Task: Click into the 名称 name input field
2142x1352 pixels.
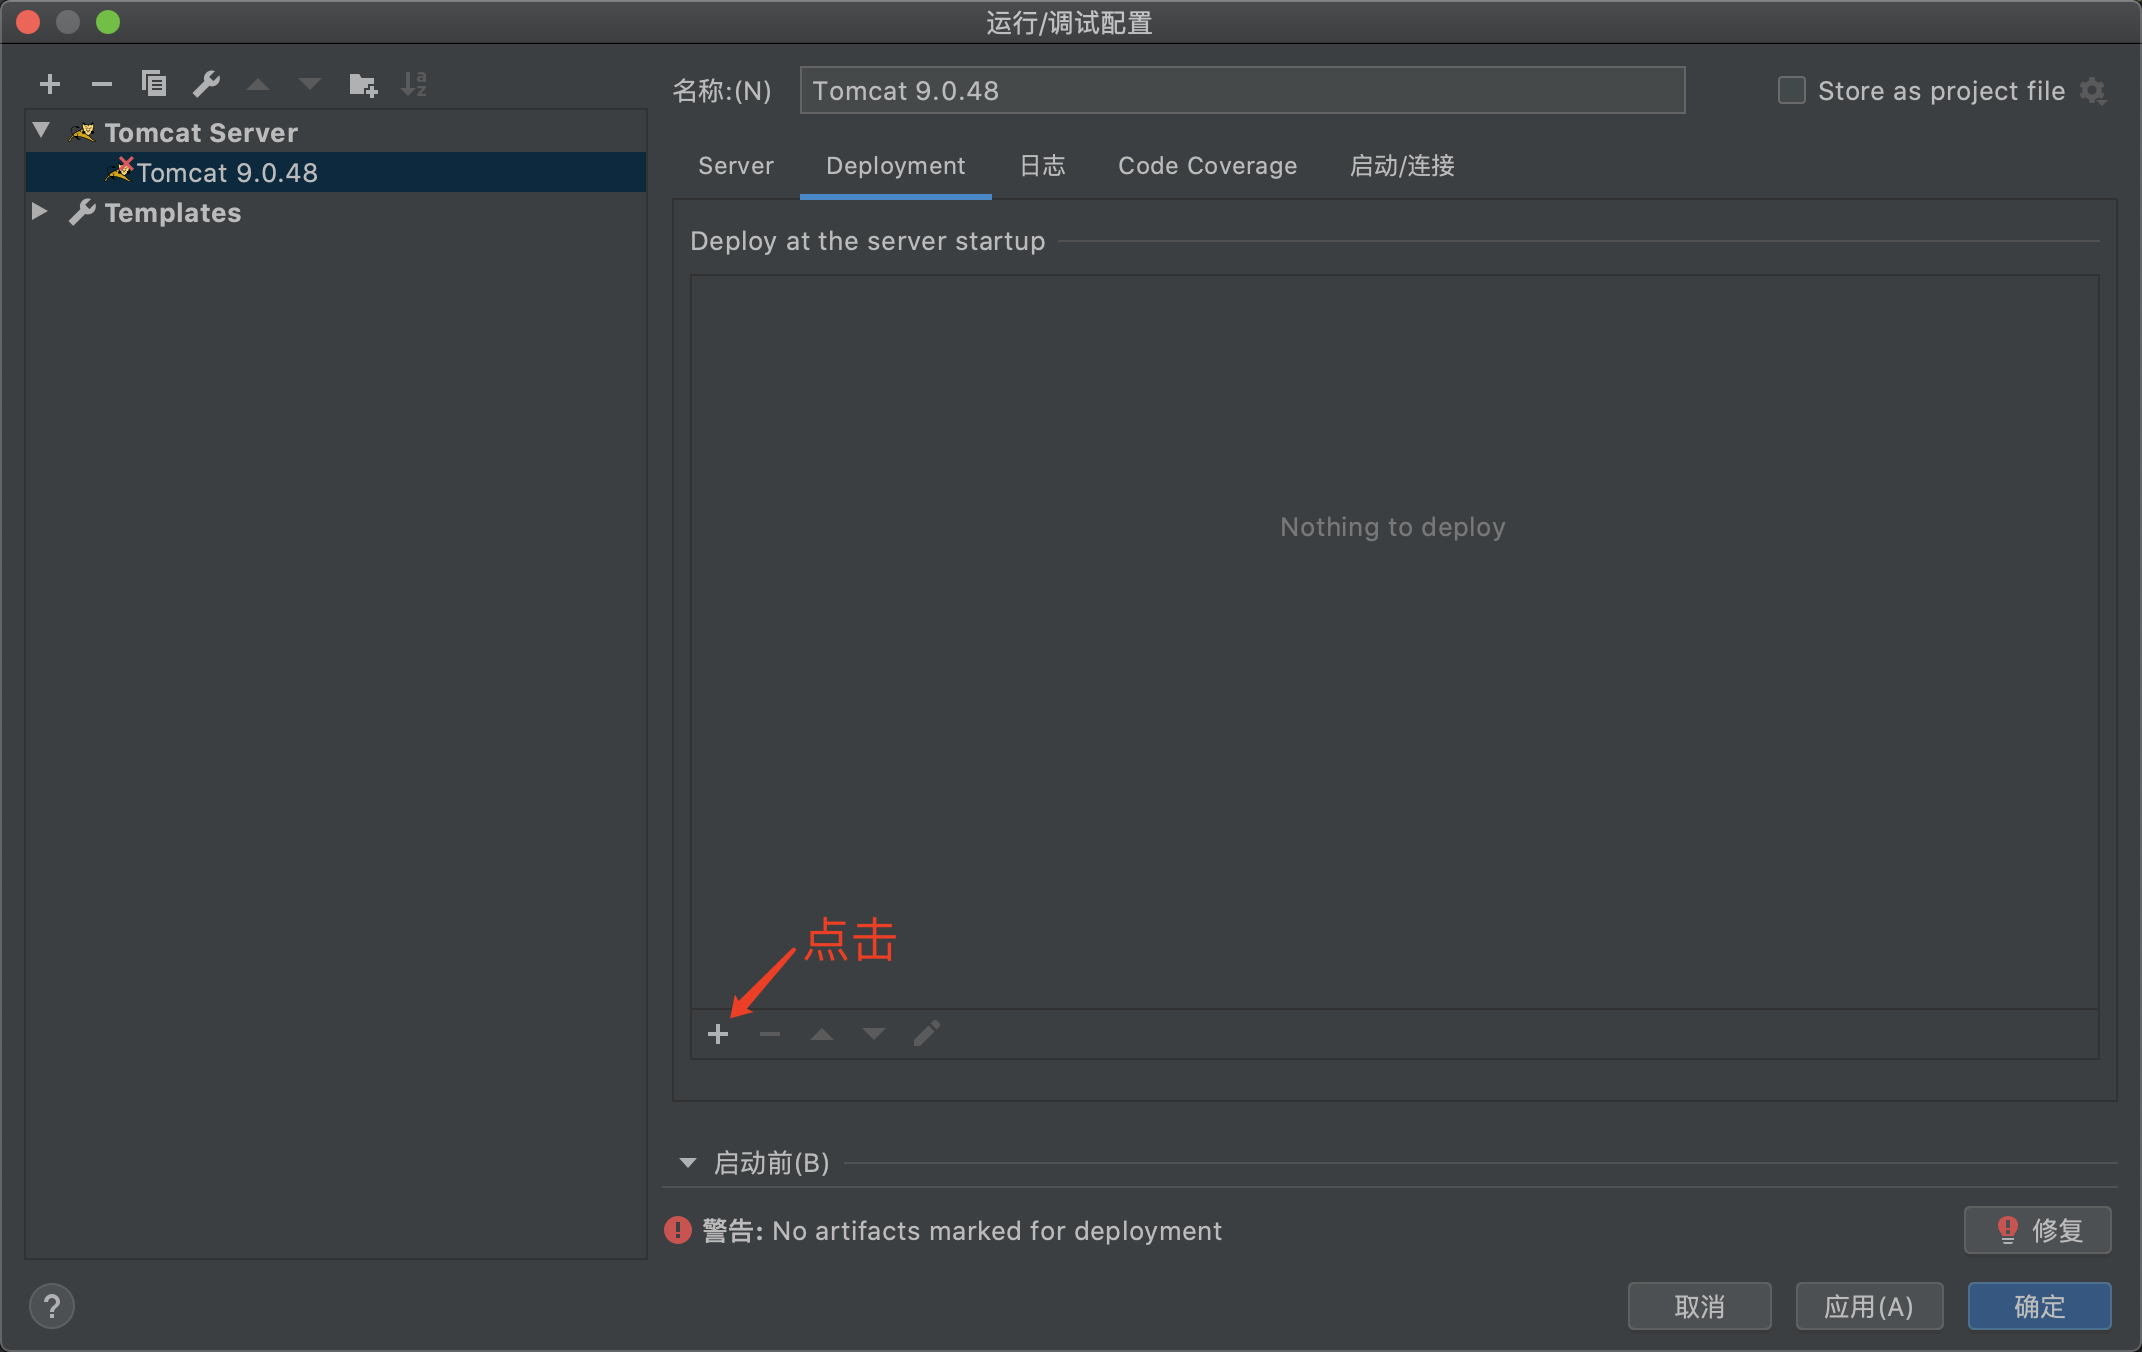Action: 1242,91
